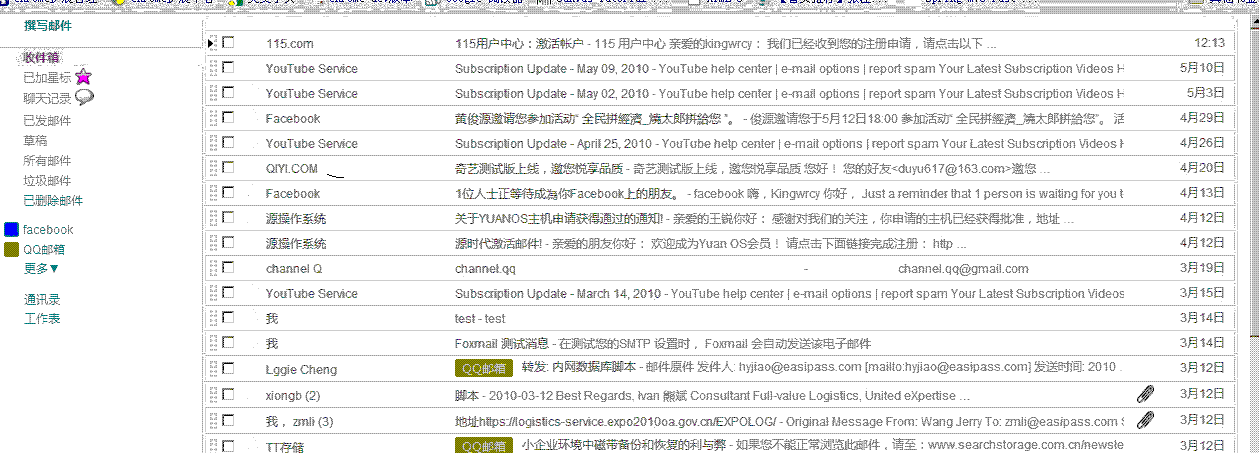This screenshot has width=1259, height=453.
Task: Open the 已发邮件 sent mail folder
Action: [x=48, y=120]
